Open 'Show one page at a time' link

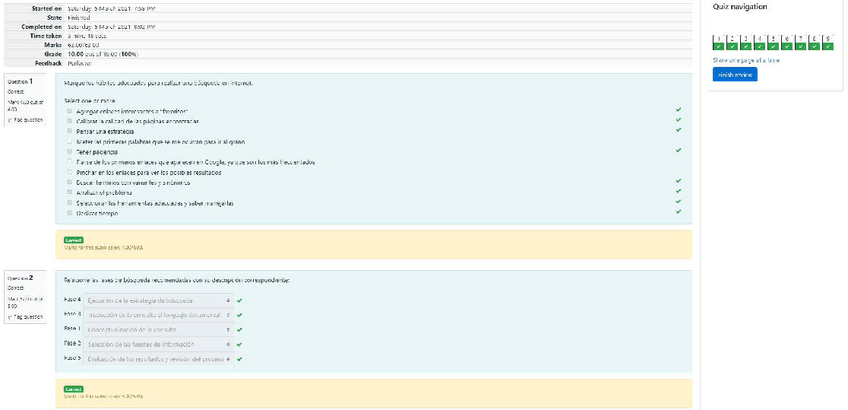746,60
